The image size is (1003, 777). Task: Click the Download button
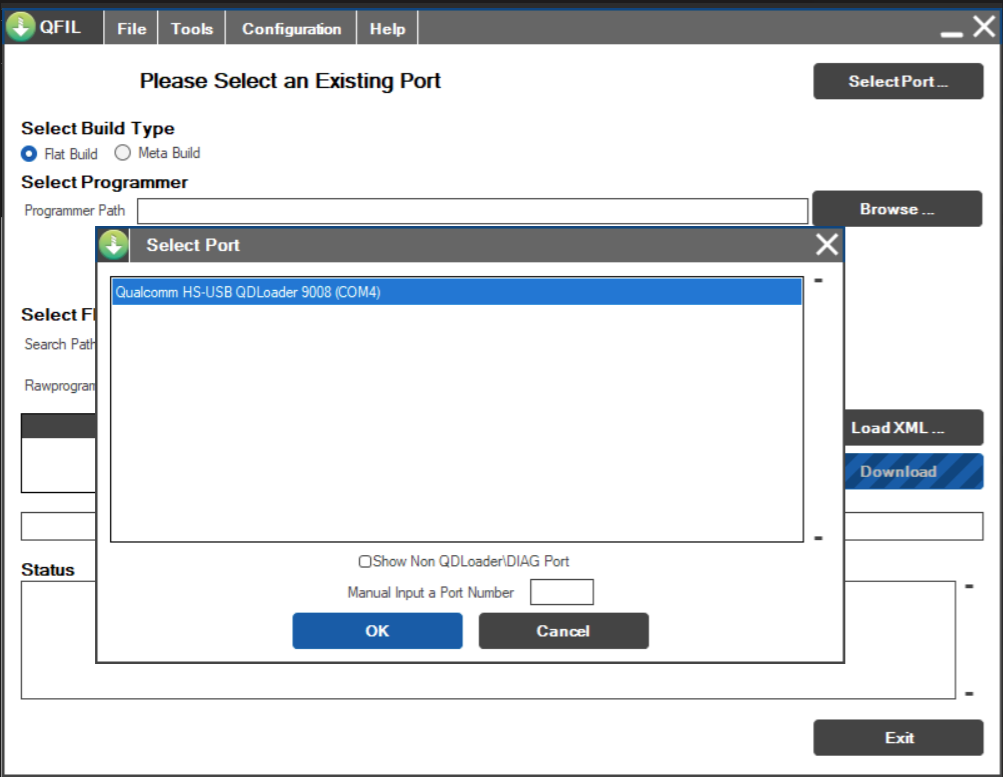[x=913, y=471]
